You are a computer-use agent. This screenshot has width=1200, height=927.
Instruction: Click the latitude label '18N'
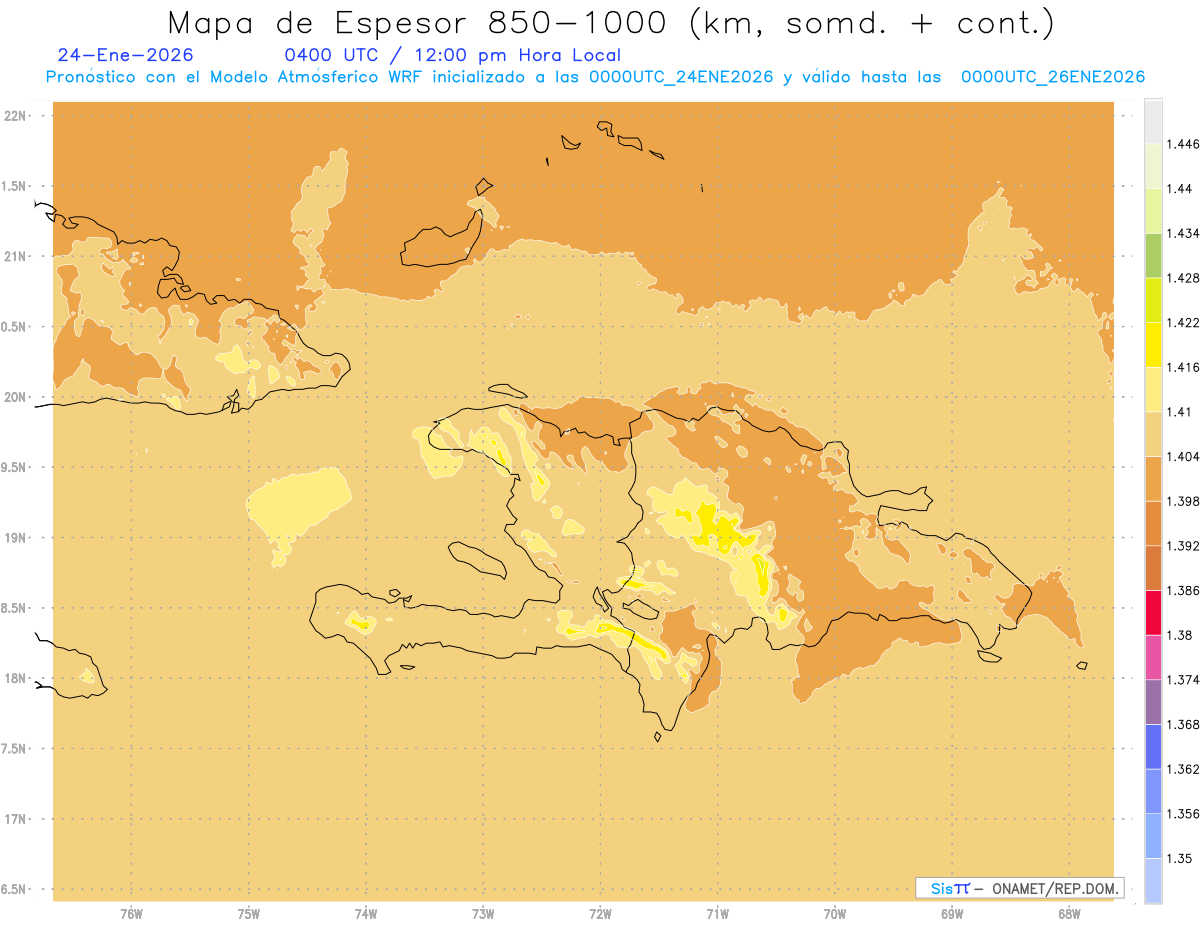(x=15, y=679)
